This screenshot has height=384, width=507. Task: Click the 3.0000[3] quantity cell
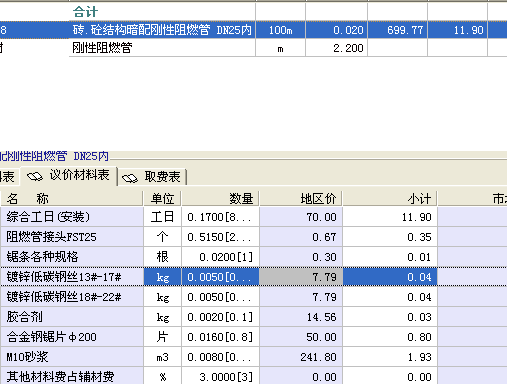coord(220,376)
